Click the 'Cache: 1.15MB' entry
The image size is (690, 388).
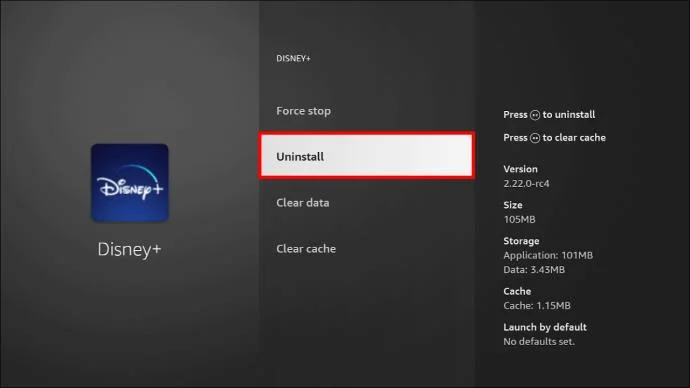click(x=537, y=306)
